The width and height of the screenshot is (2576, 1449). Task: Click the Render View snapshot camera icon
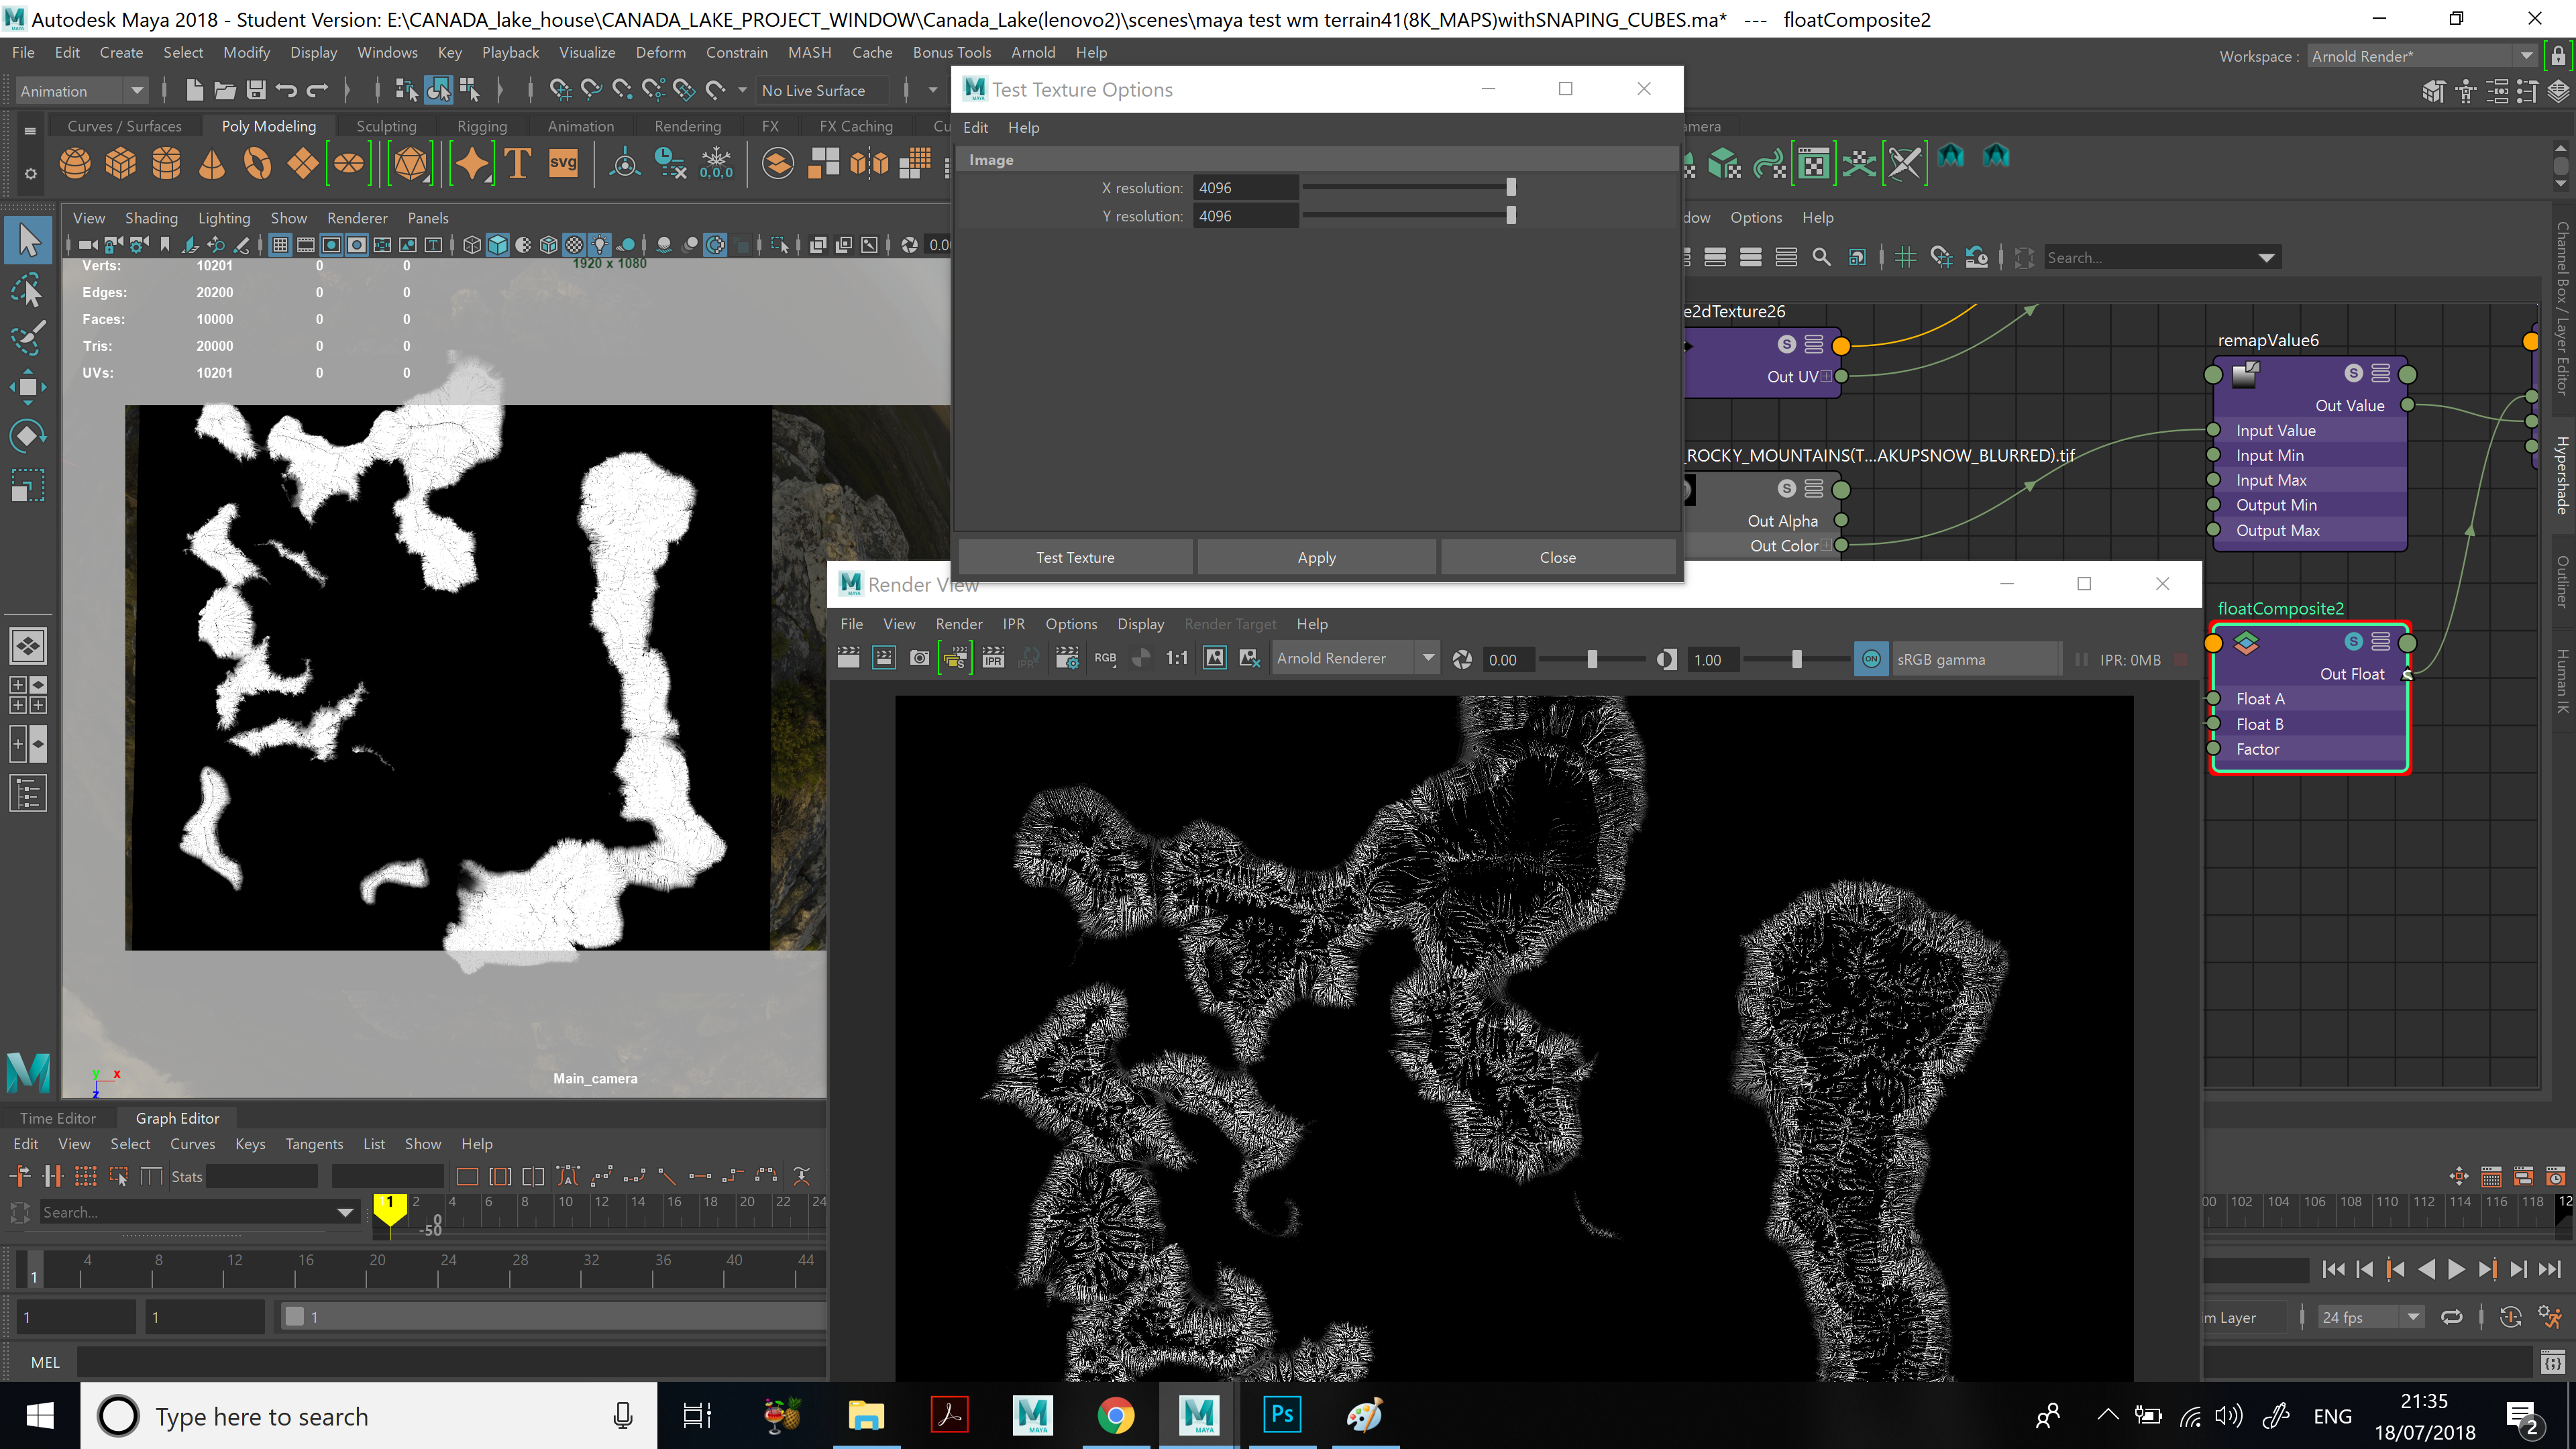point(919,658)
